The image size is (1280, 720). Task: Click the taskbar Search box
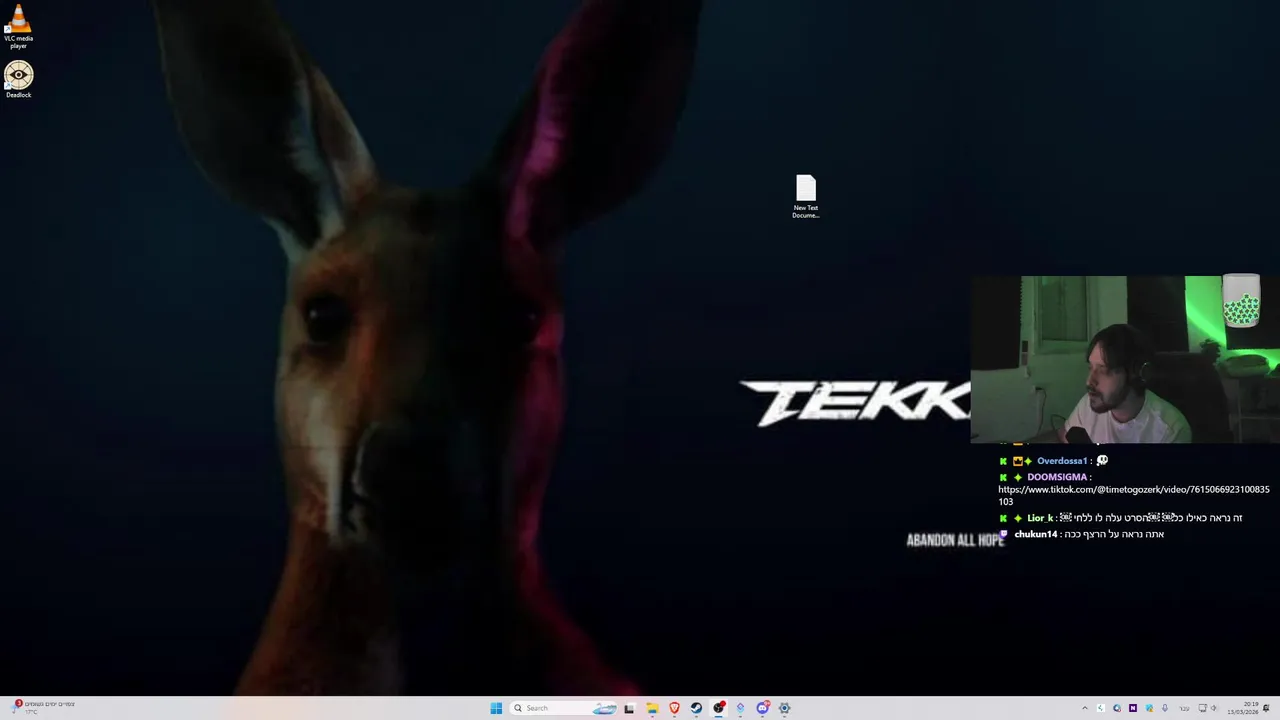tap(563, 708)
